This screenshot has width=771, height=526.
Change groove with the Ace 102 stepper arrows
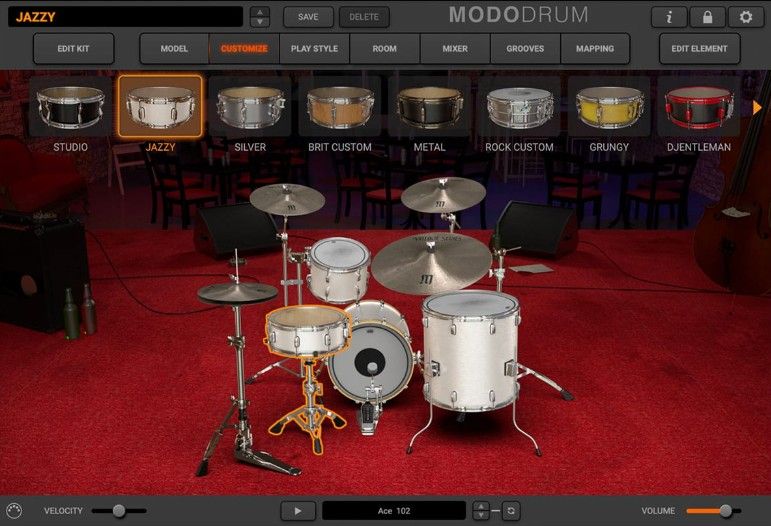pos(481,510)
